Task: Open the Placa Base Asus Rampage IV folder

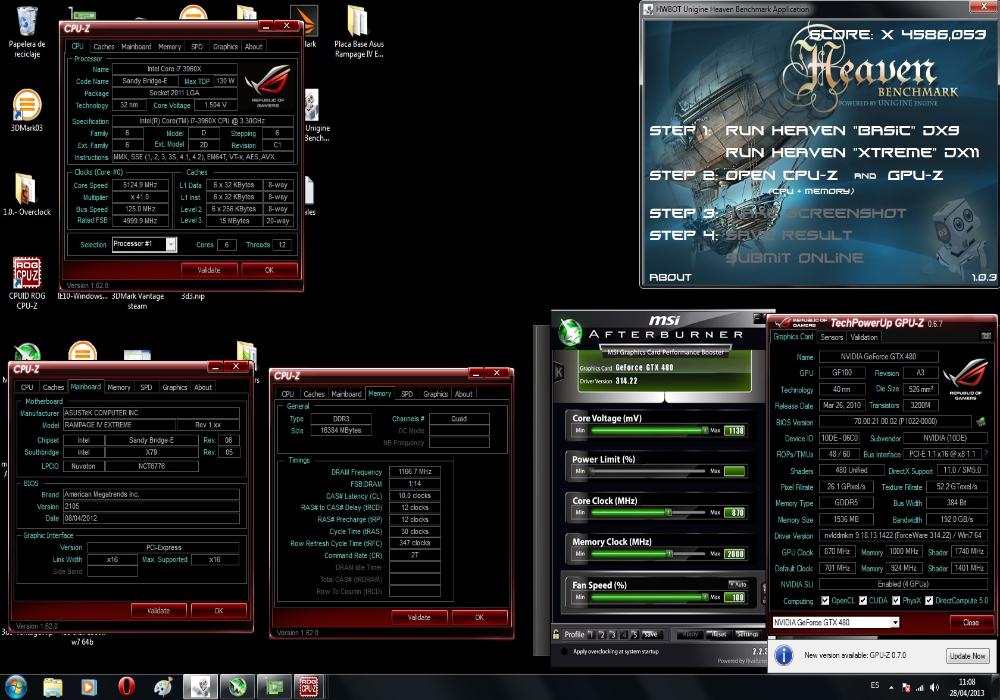Action: (x=358, y=32)
